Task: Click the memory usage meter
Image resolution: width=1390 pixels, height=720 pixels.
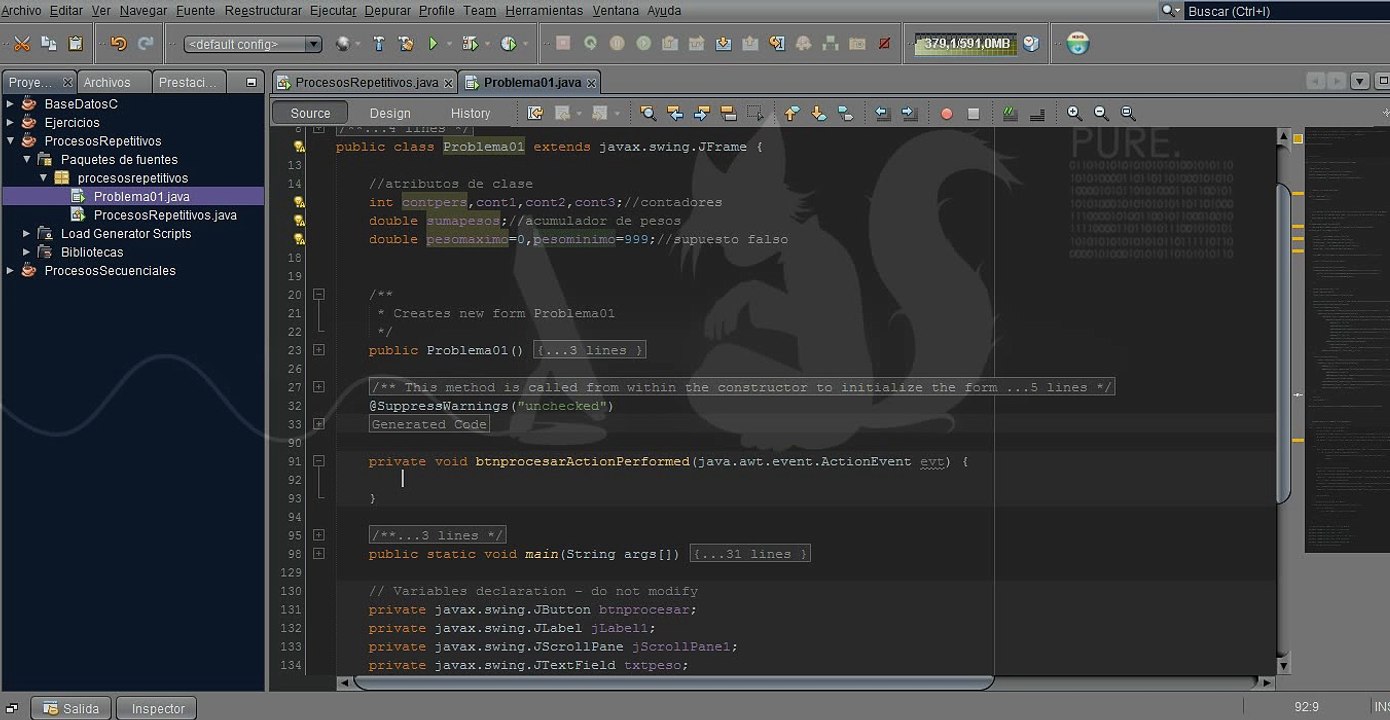Action: pos(965,44)
